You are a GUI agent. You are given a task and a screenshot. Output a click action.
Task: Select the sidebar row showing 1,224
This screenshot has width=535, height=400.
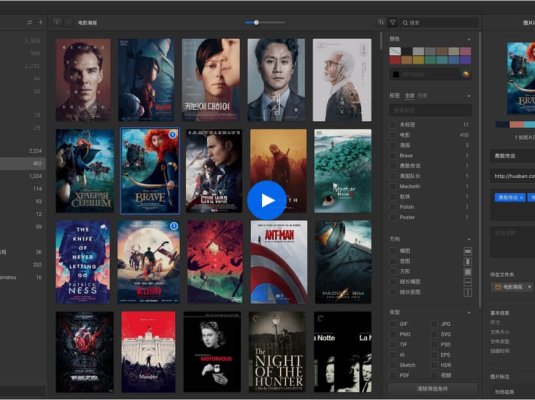pos(23,176)
